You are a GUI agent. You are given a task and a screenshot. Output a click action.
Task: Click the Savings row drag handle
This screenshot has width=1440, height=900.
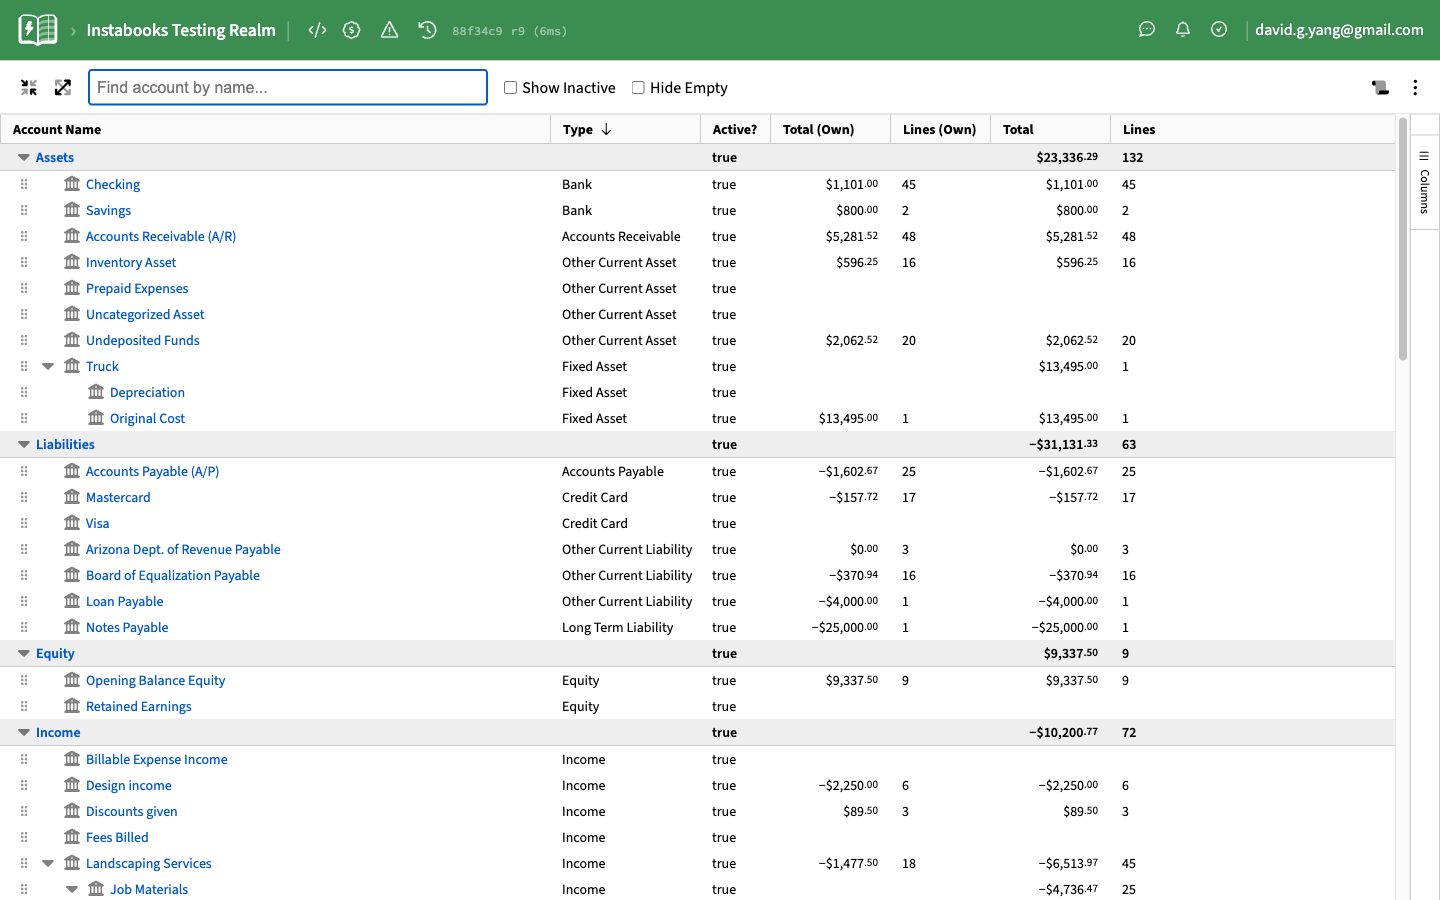click(24, 210)
